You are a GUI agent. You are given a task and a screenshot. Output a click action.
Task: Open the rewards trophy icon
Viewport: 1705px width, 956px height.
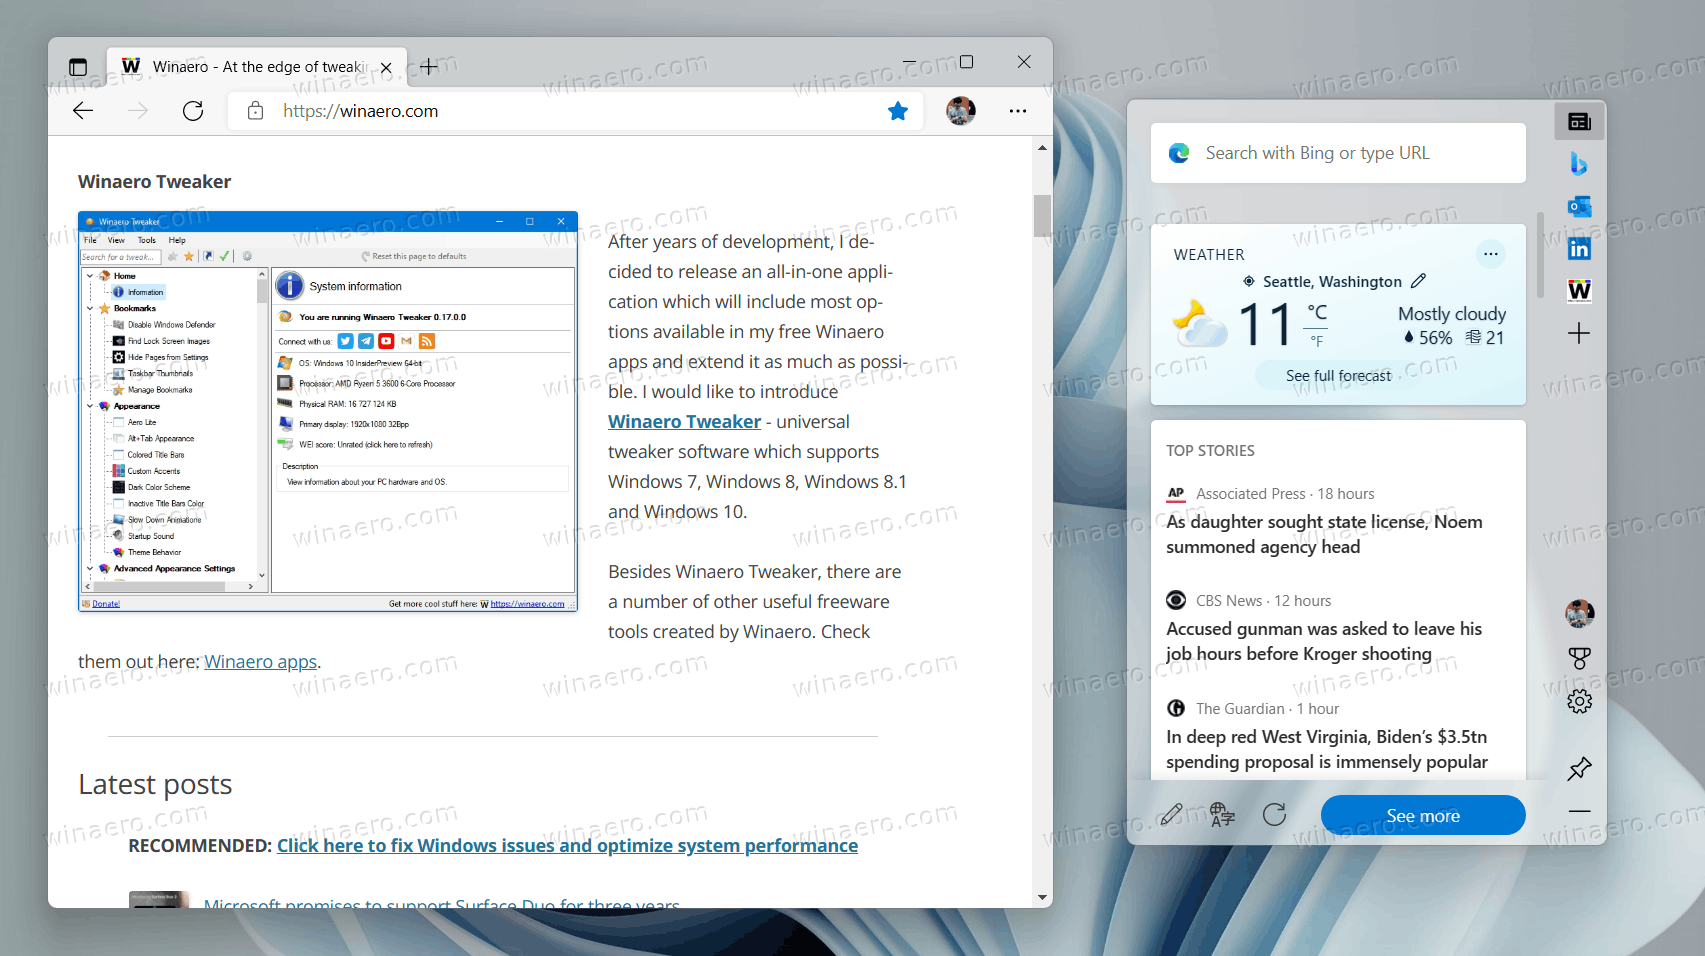[x=1580, y=658]
